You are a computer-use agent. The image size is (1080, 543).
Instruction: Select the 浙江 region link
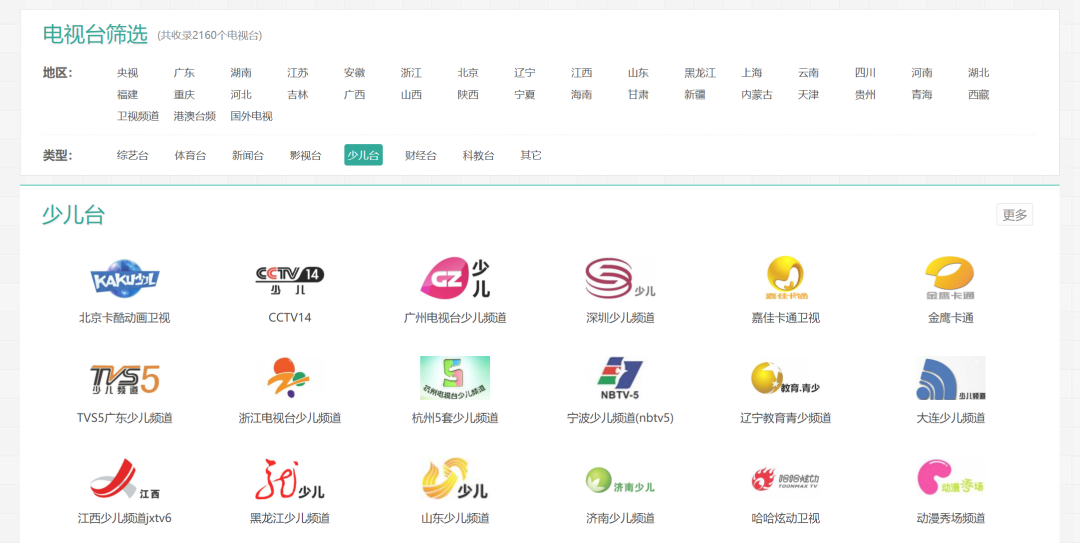[x=411, y=73]
